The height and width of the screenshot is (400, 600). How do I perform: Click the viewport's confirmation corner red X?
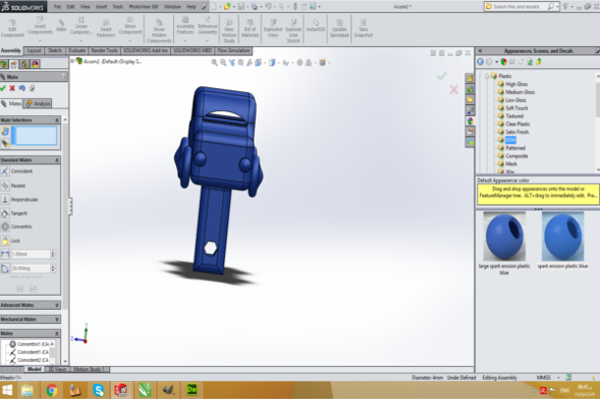[x=454, y=90]
